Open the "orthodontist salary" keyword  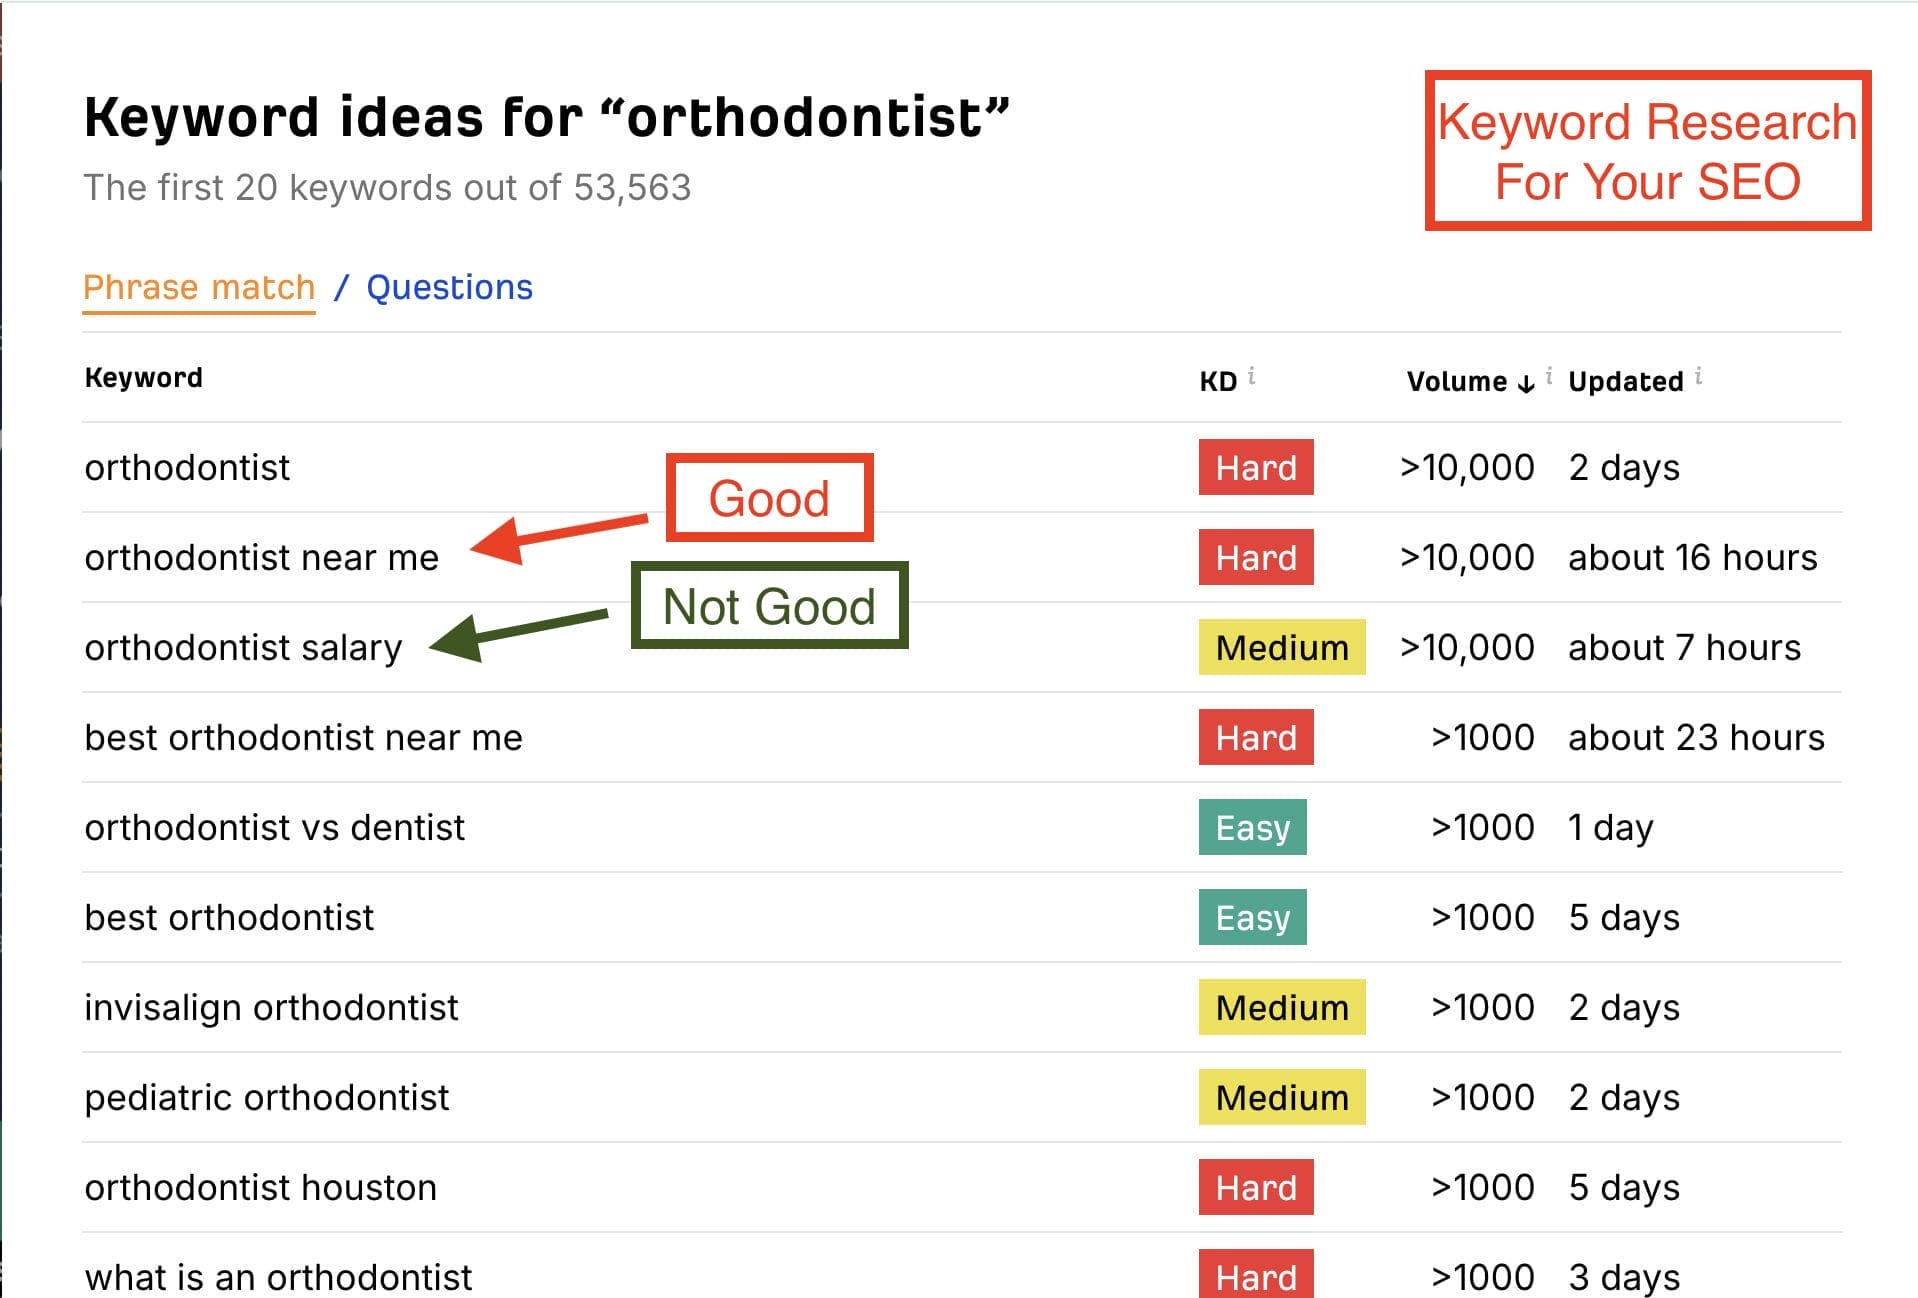click(243, 647)
